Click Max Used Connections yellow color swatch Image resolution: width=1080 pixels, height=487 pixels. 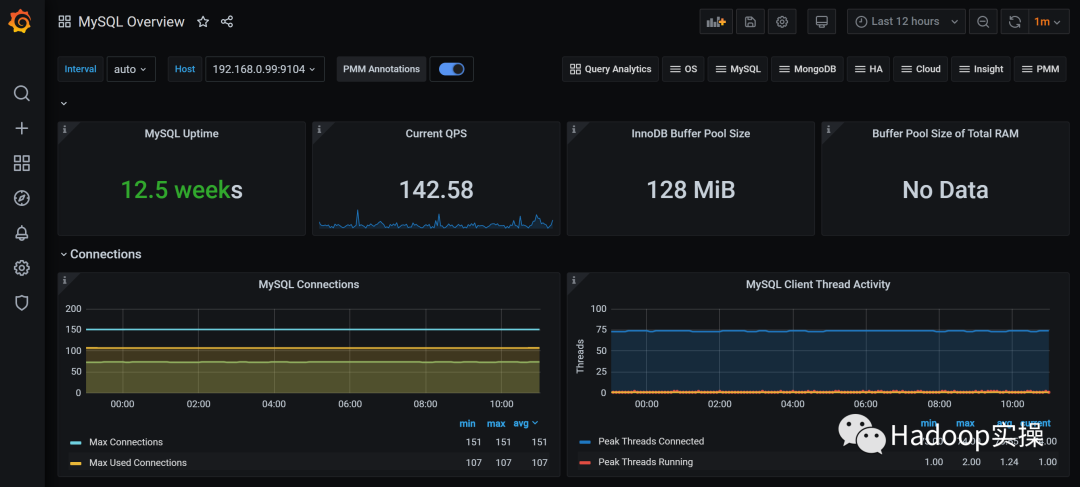76,463
